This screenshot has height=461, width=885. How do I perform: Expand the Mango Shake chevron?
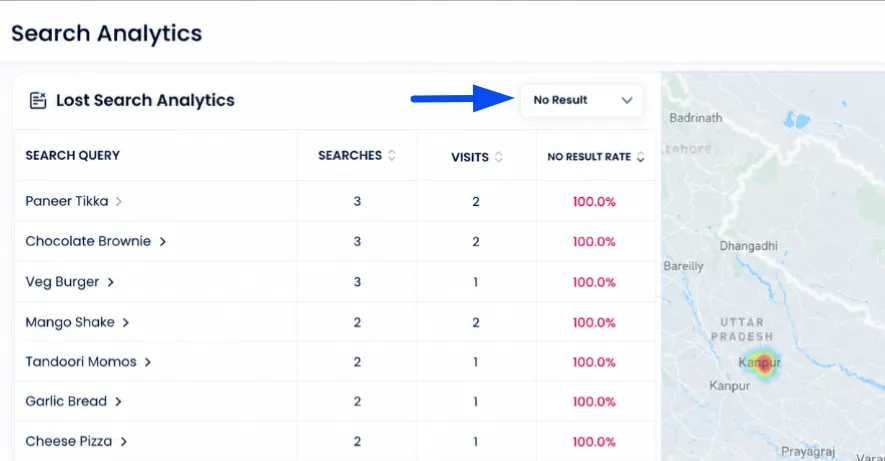[126, 322]
